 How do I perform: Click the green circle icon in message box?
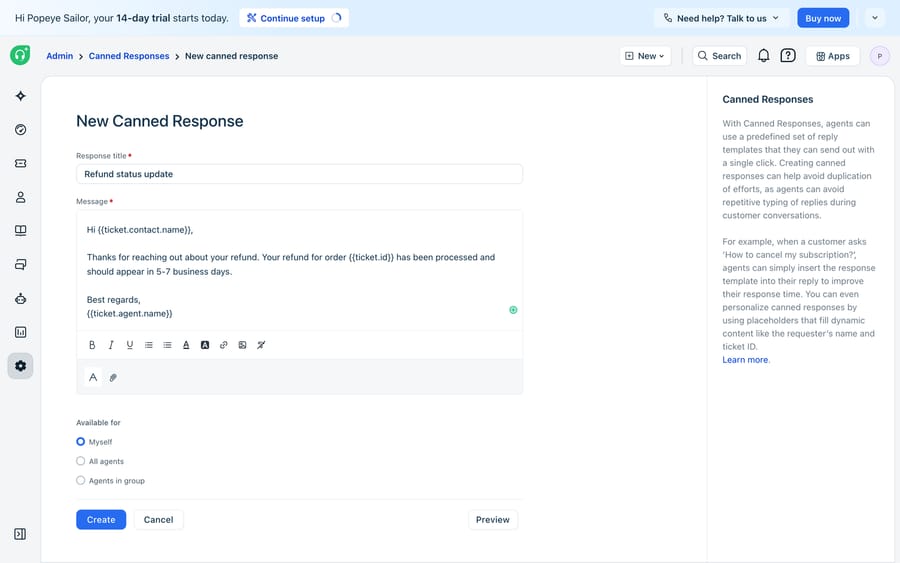[x=513, y=310]
